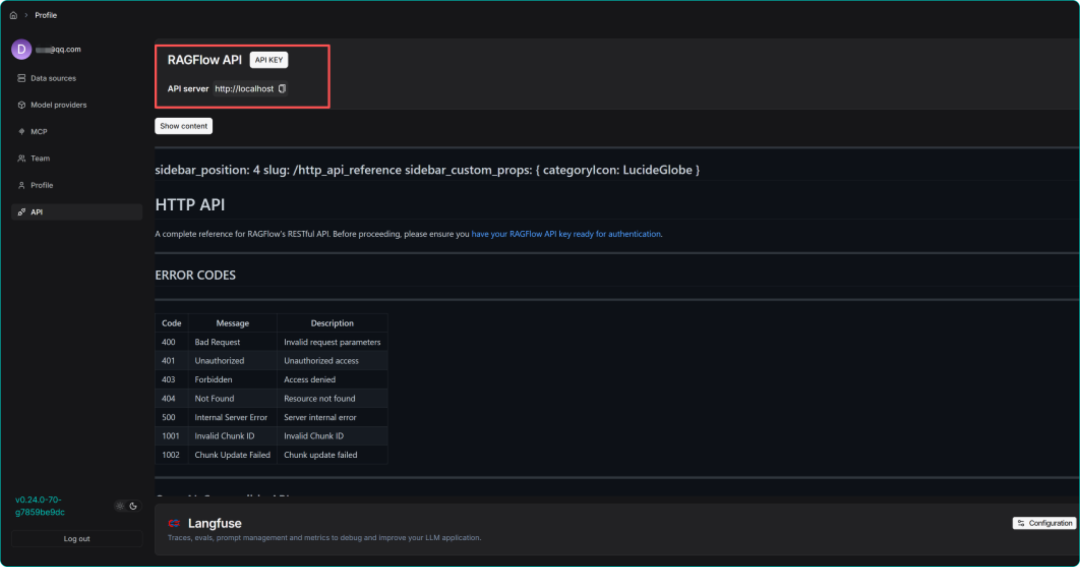Image resolution: width=1080 pixels, height=567 pixels.
Task: Open the RAGFlow API key authentication link
Action: click(x=566, y=234)
